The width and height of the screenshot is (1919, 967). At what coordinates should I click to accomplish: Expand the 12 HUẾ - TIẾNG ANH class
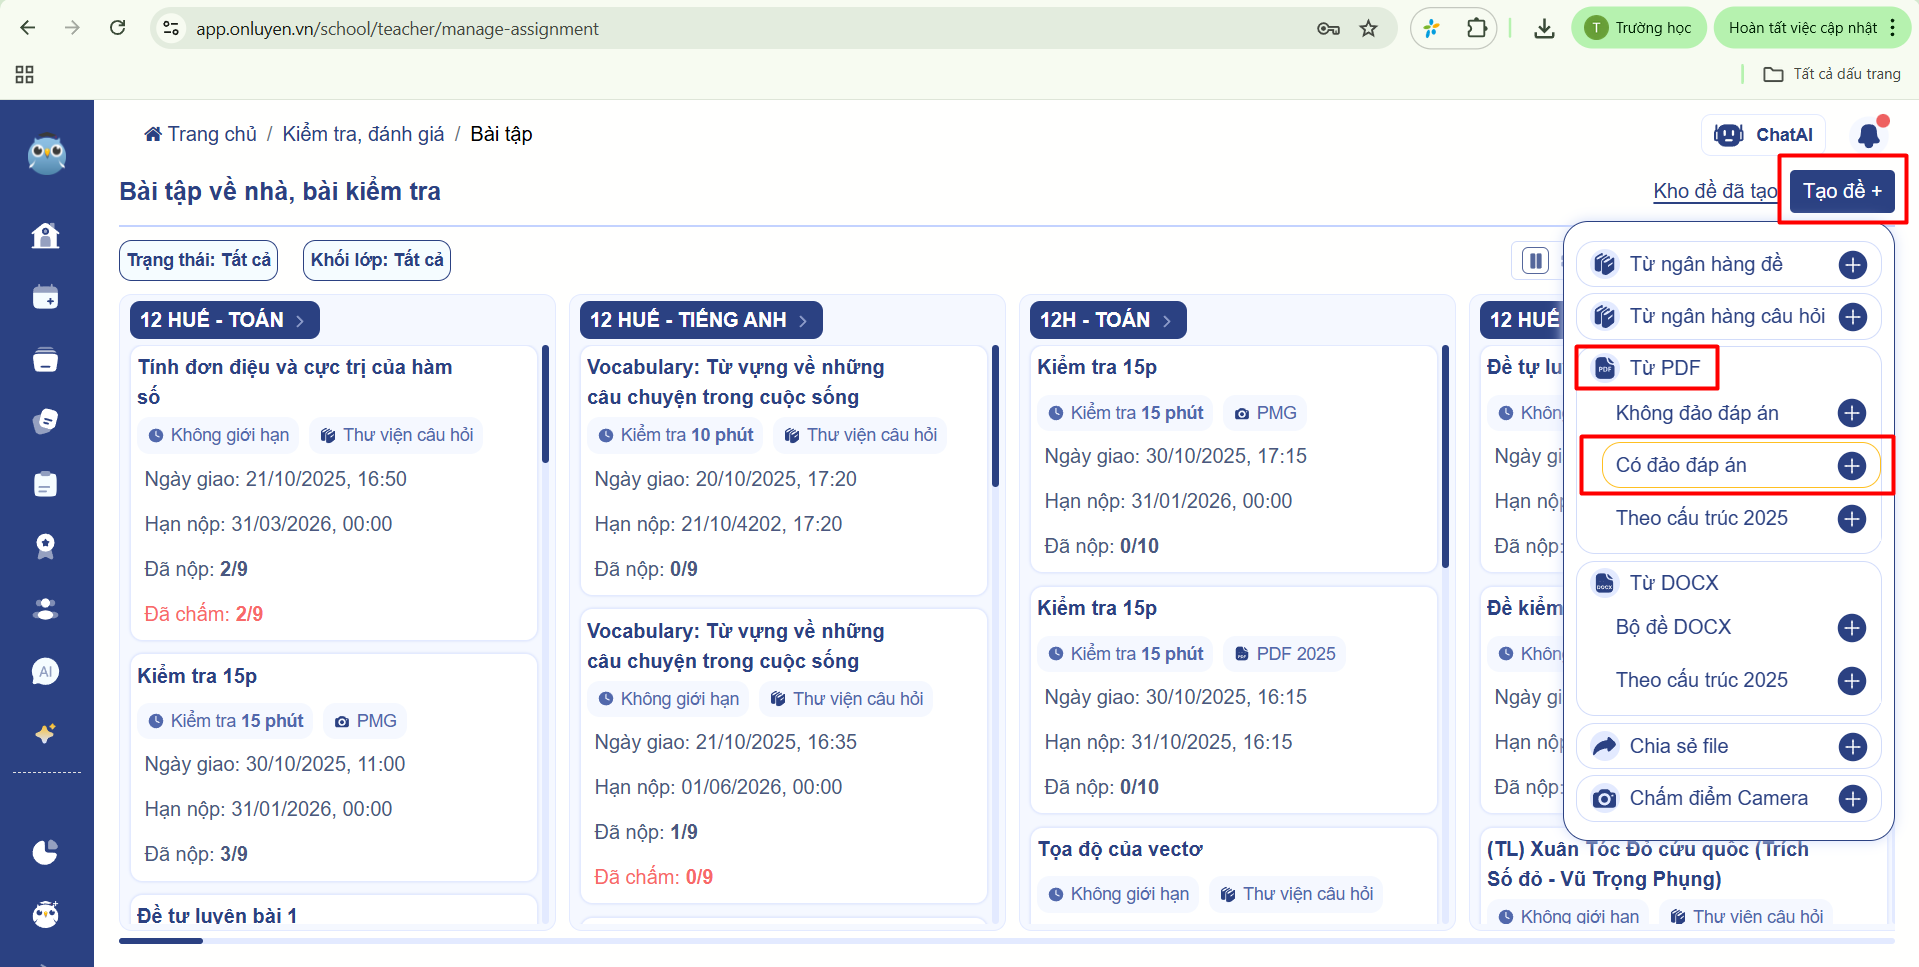700,320
